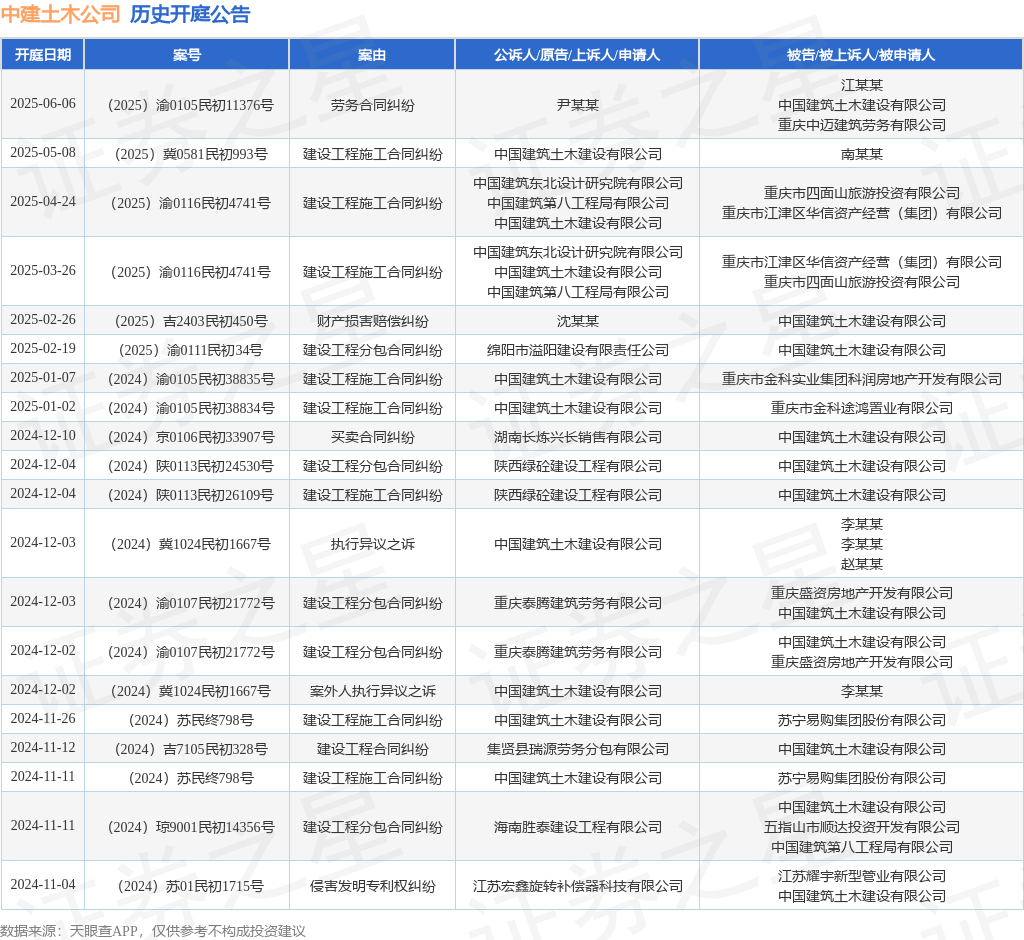
Task: Click the 案号 column header
Action: 187,55
